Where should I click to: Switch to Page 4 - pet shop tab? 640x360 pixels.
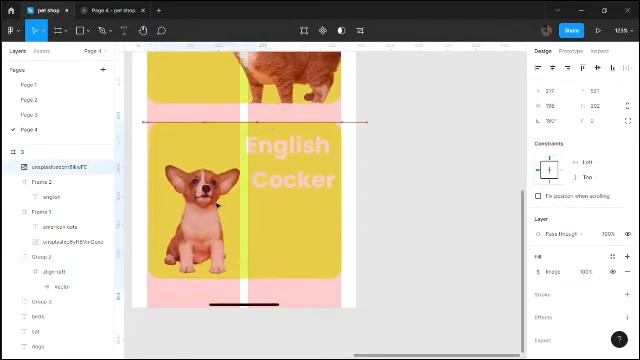click(113, 11)
